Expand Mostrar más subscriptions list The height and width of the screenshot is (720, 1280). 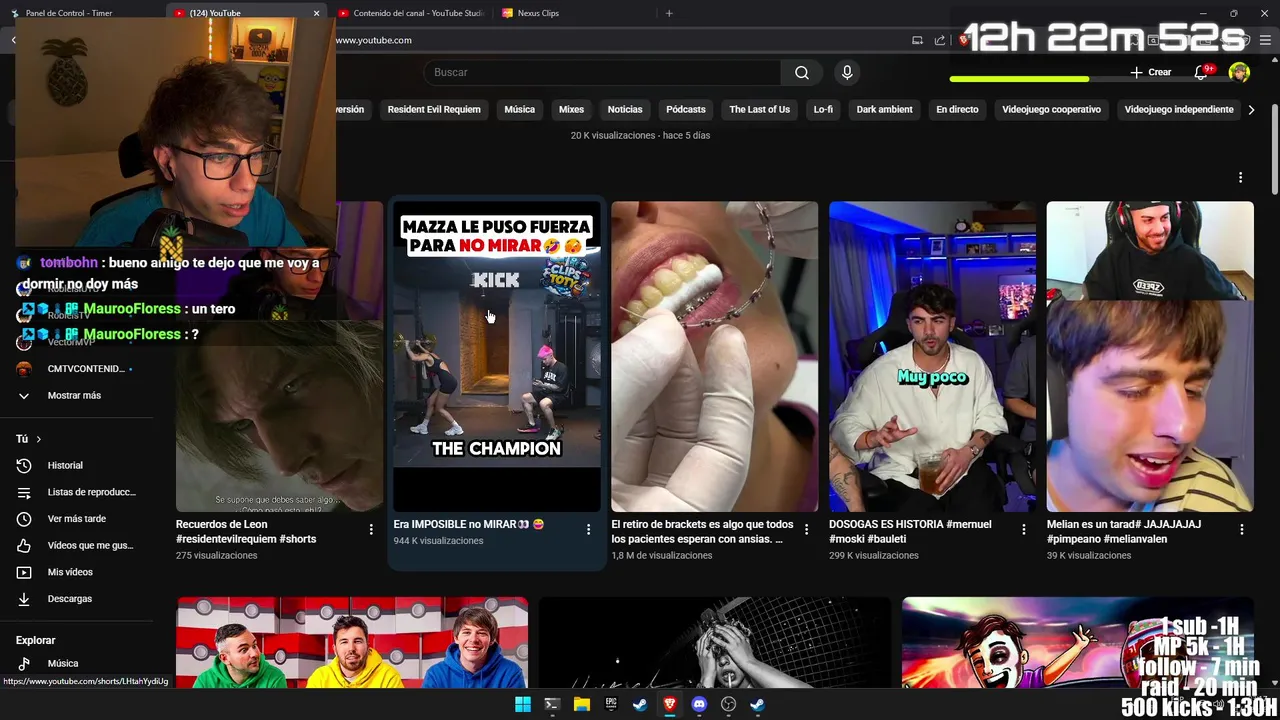(76, 395)
